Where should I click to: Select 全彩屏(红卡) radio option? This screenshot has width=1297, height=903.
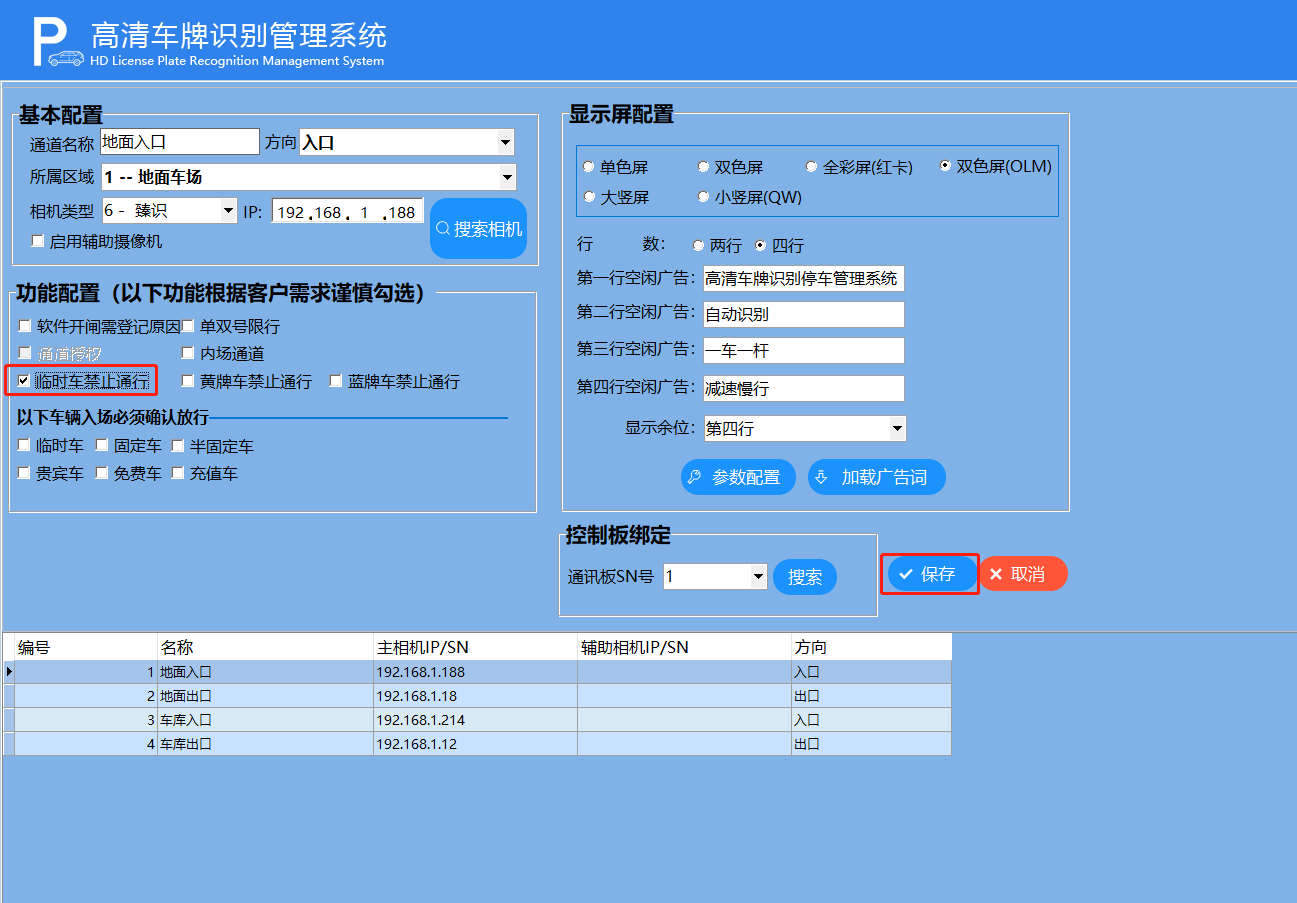point(812,167)
